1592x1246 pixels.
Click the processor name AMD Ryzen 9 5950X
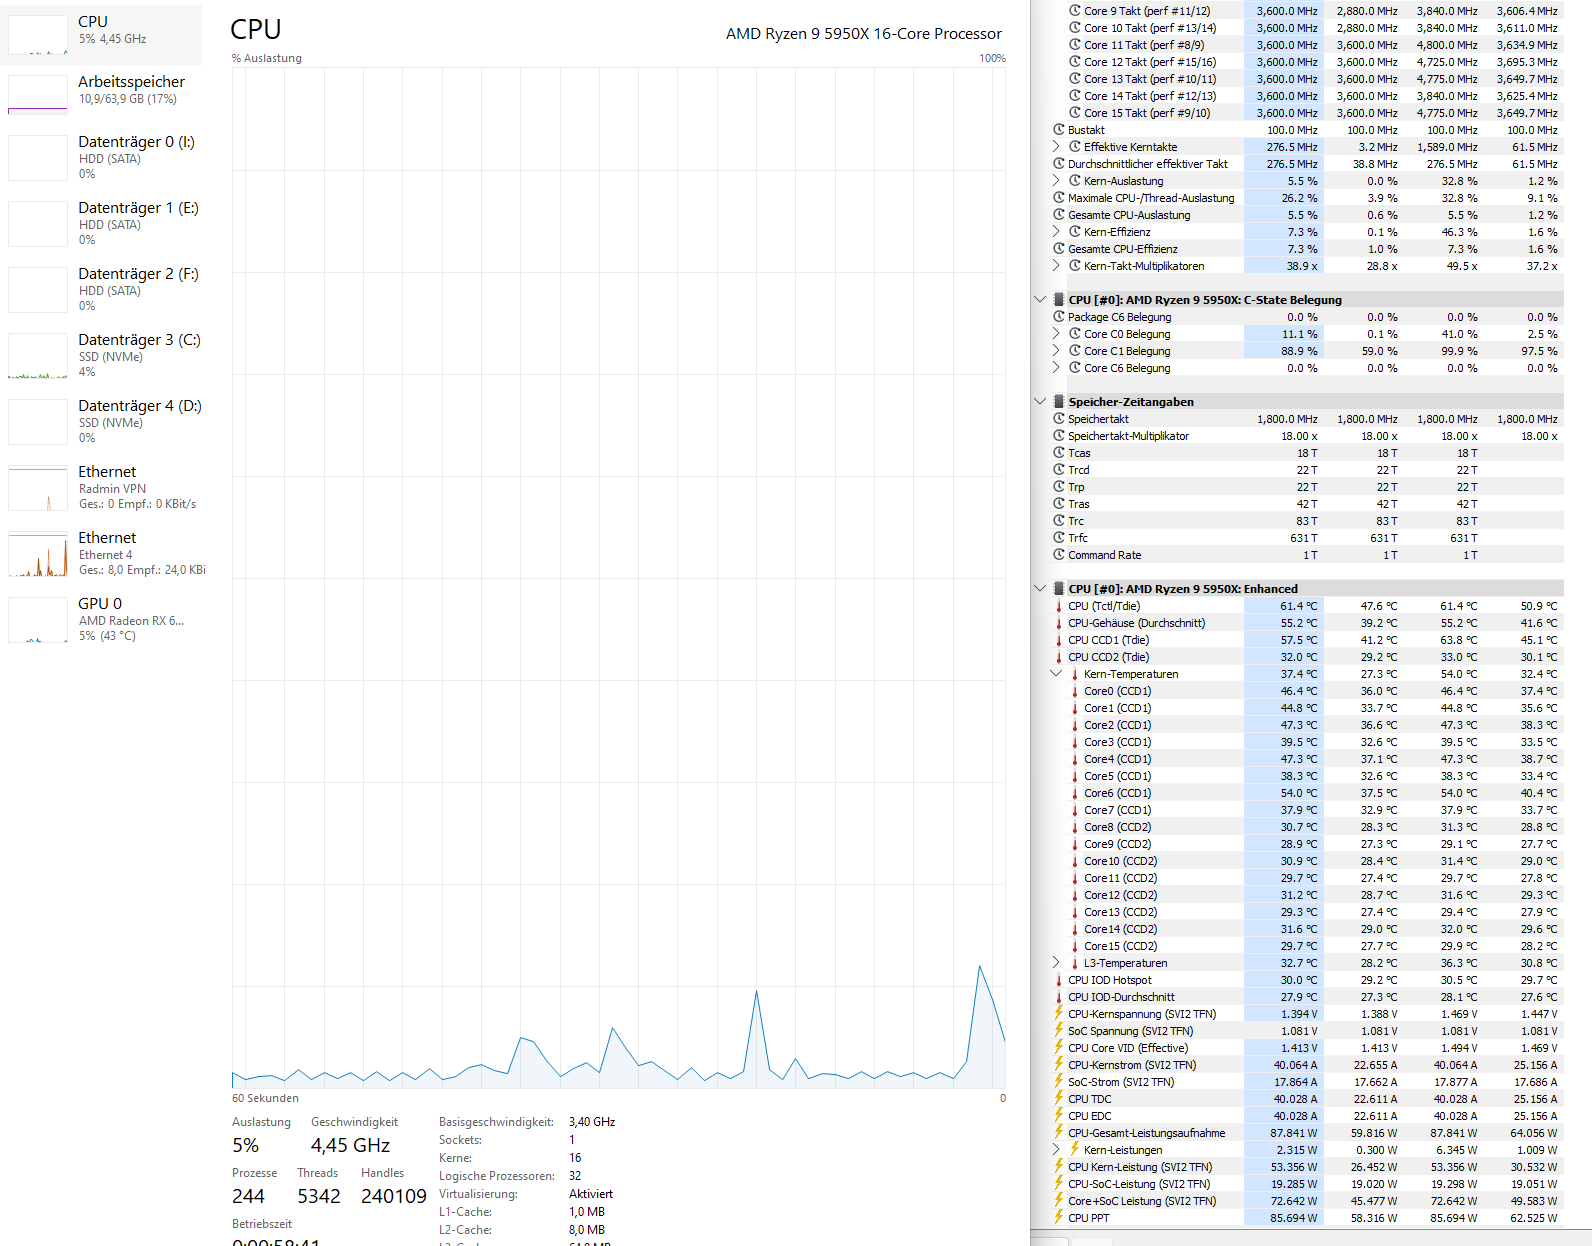(x=864, y=34)
